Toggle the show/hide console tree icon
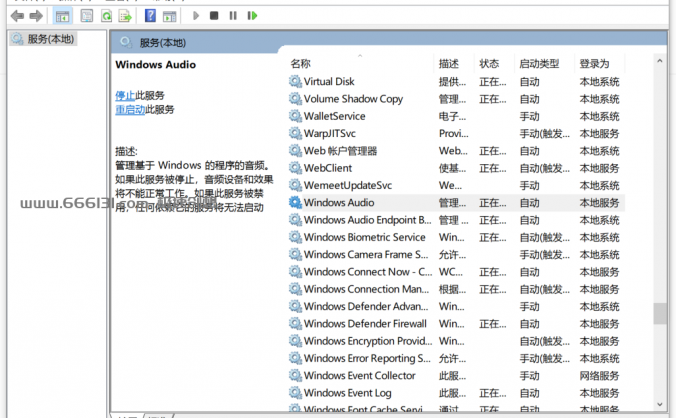This screenshot has width=676, height=418. click(x=62, y=16)
